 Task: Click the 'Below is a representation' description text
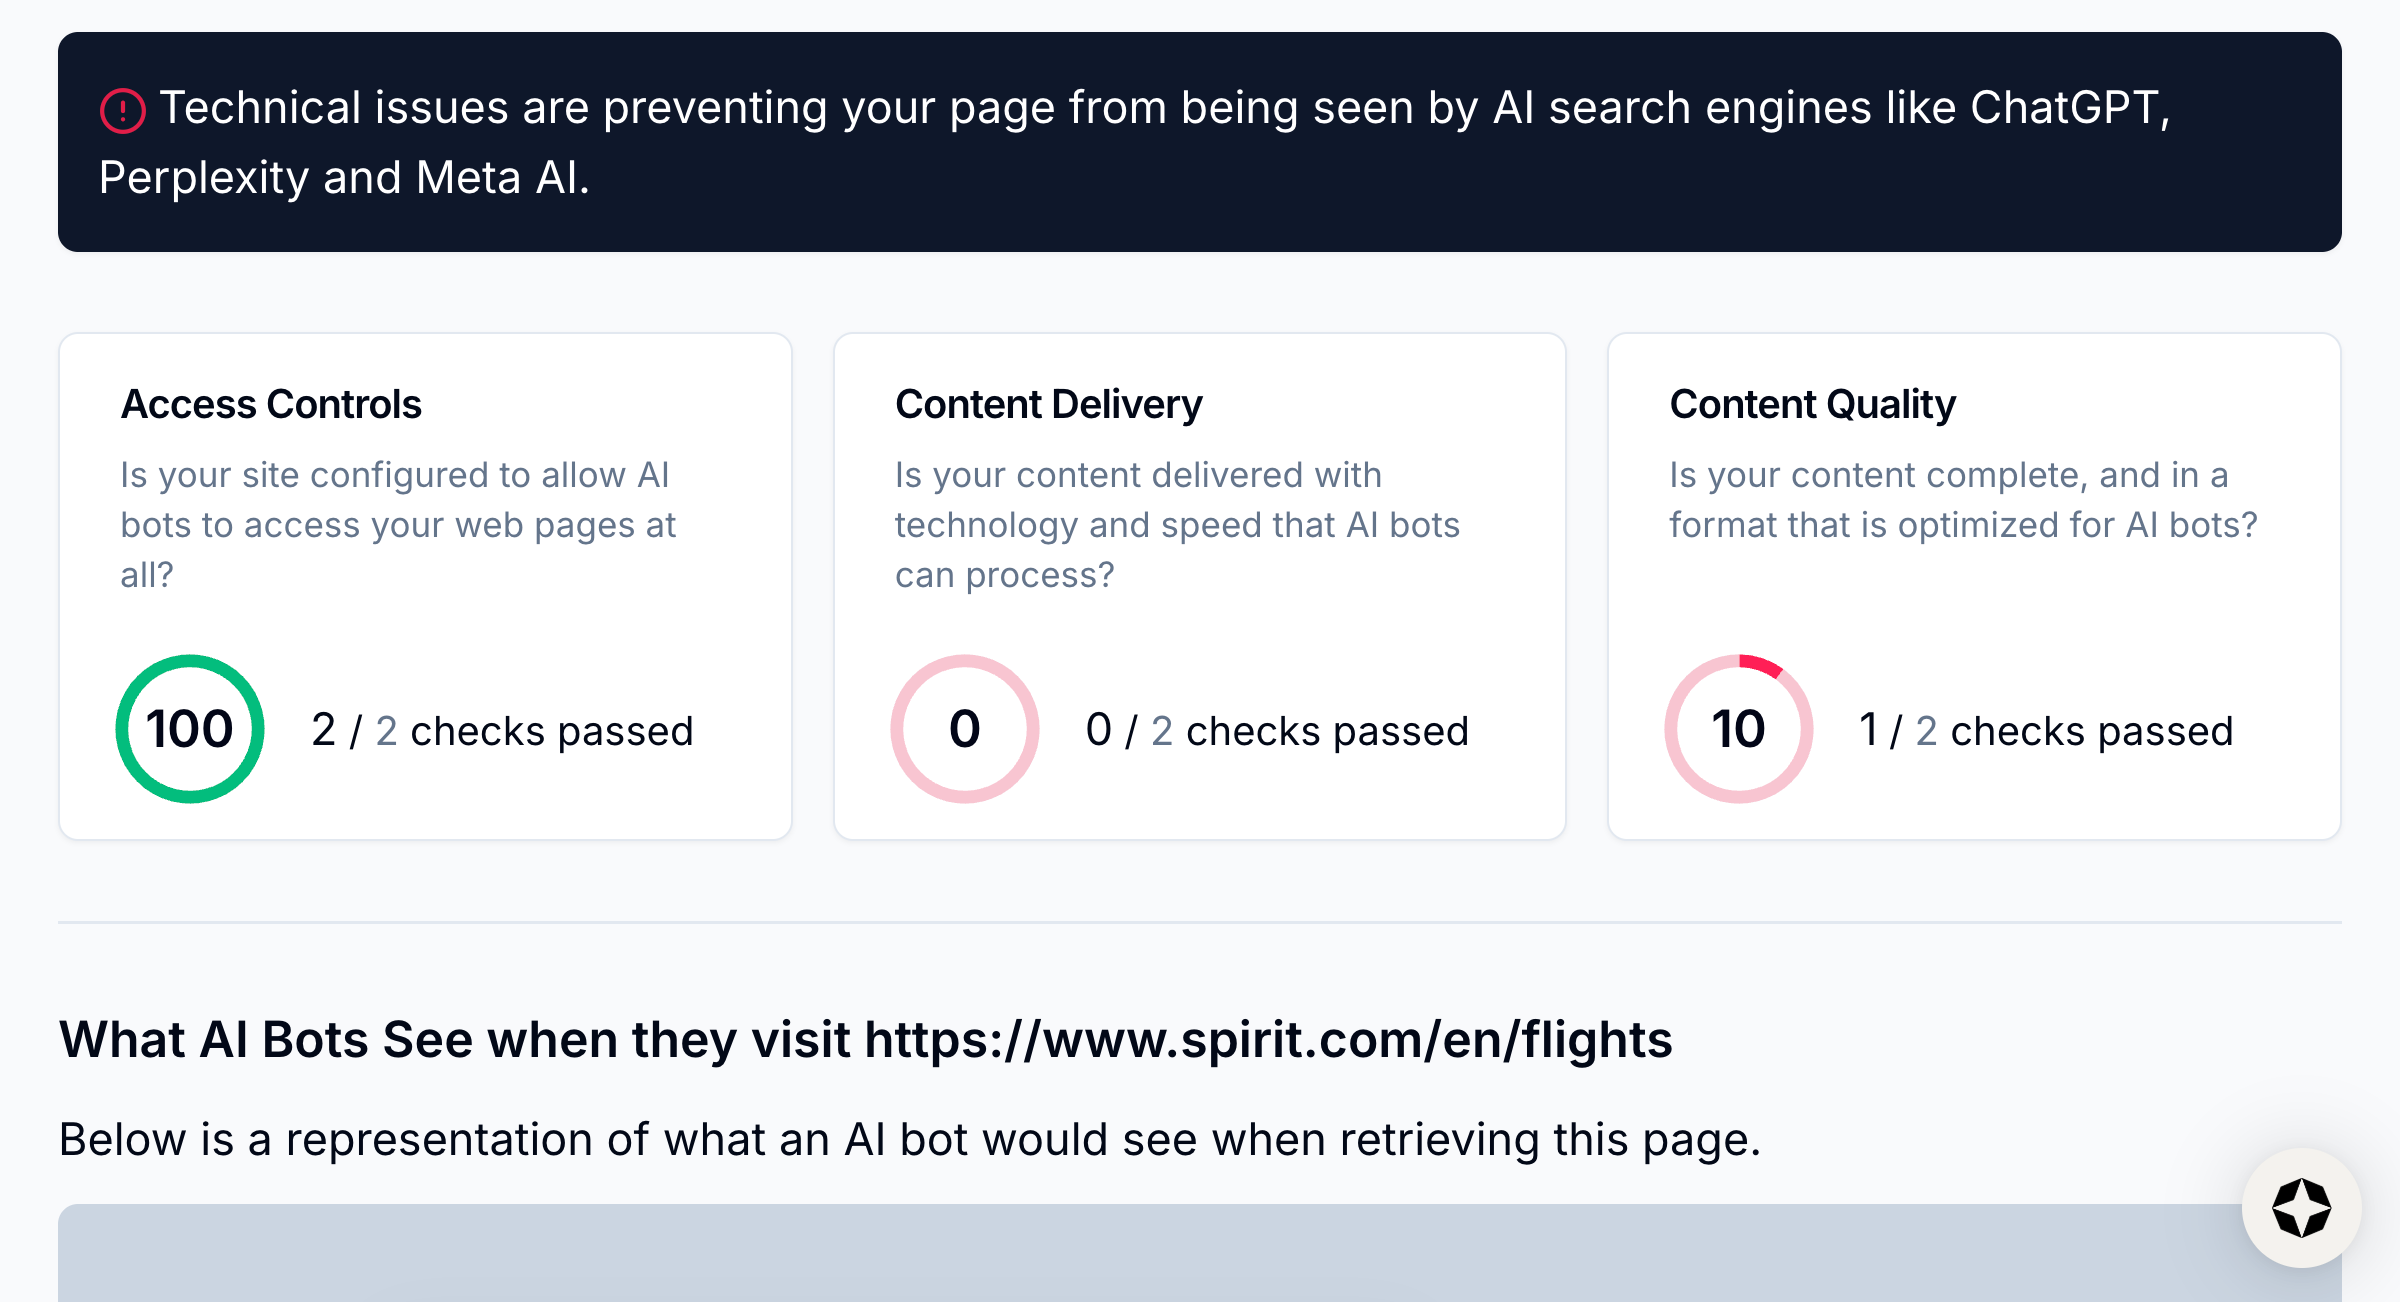coord(909,1139)
